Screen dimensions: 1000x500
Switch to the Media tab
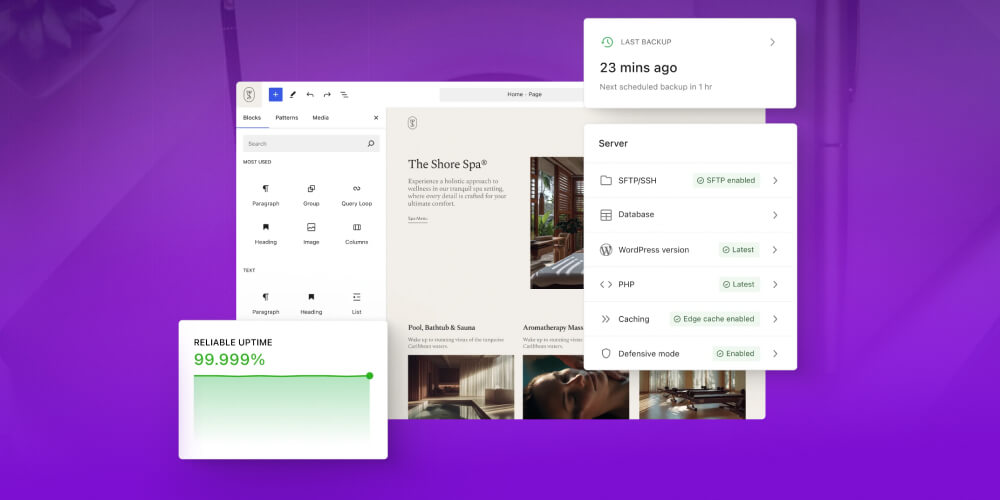(320, 118)
